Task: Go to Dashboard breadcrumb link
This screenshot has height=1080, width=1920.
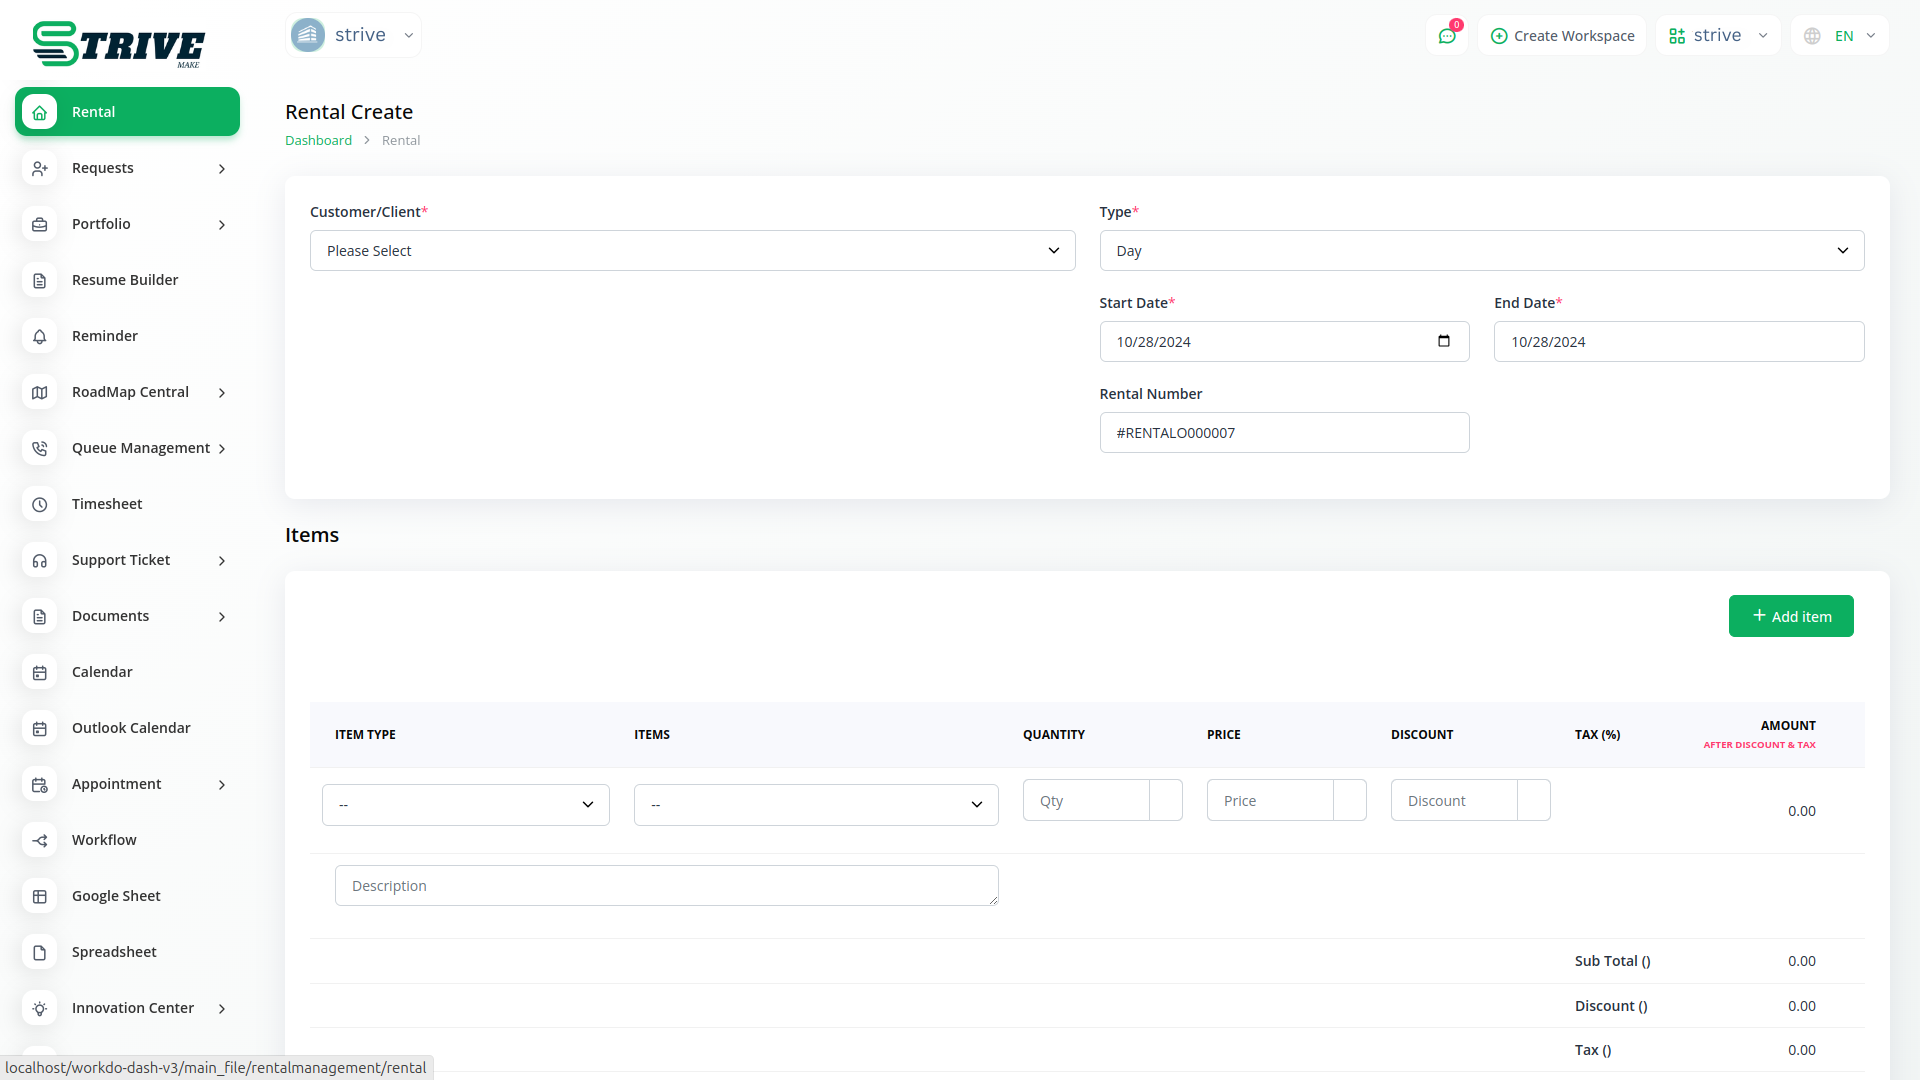Action: click(x=318, y=141)
